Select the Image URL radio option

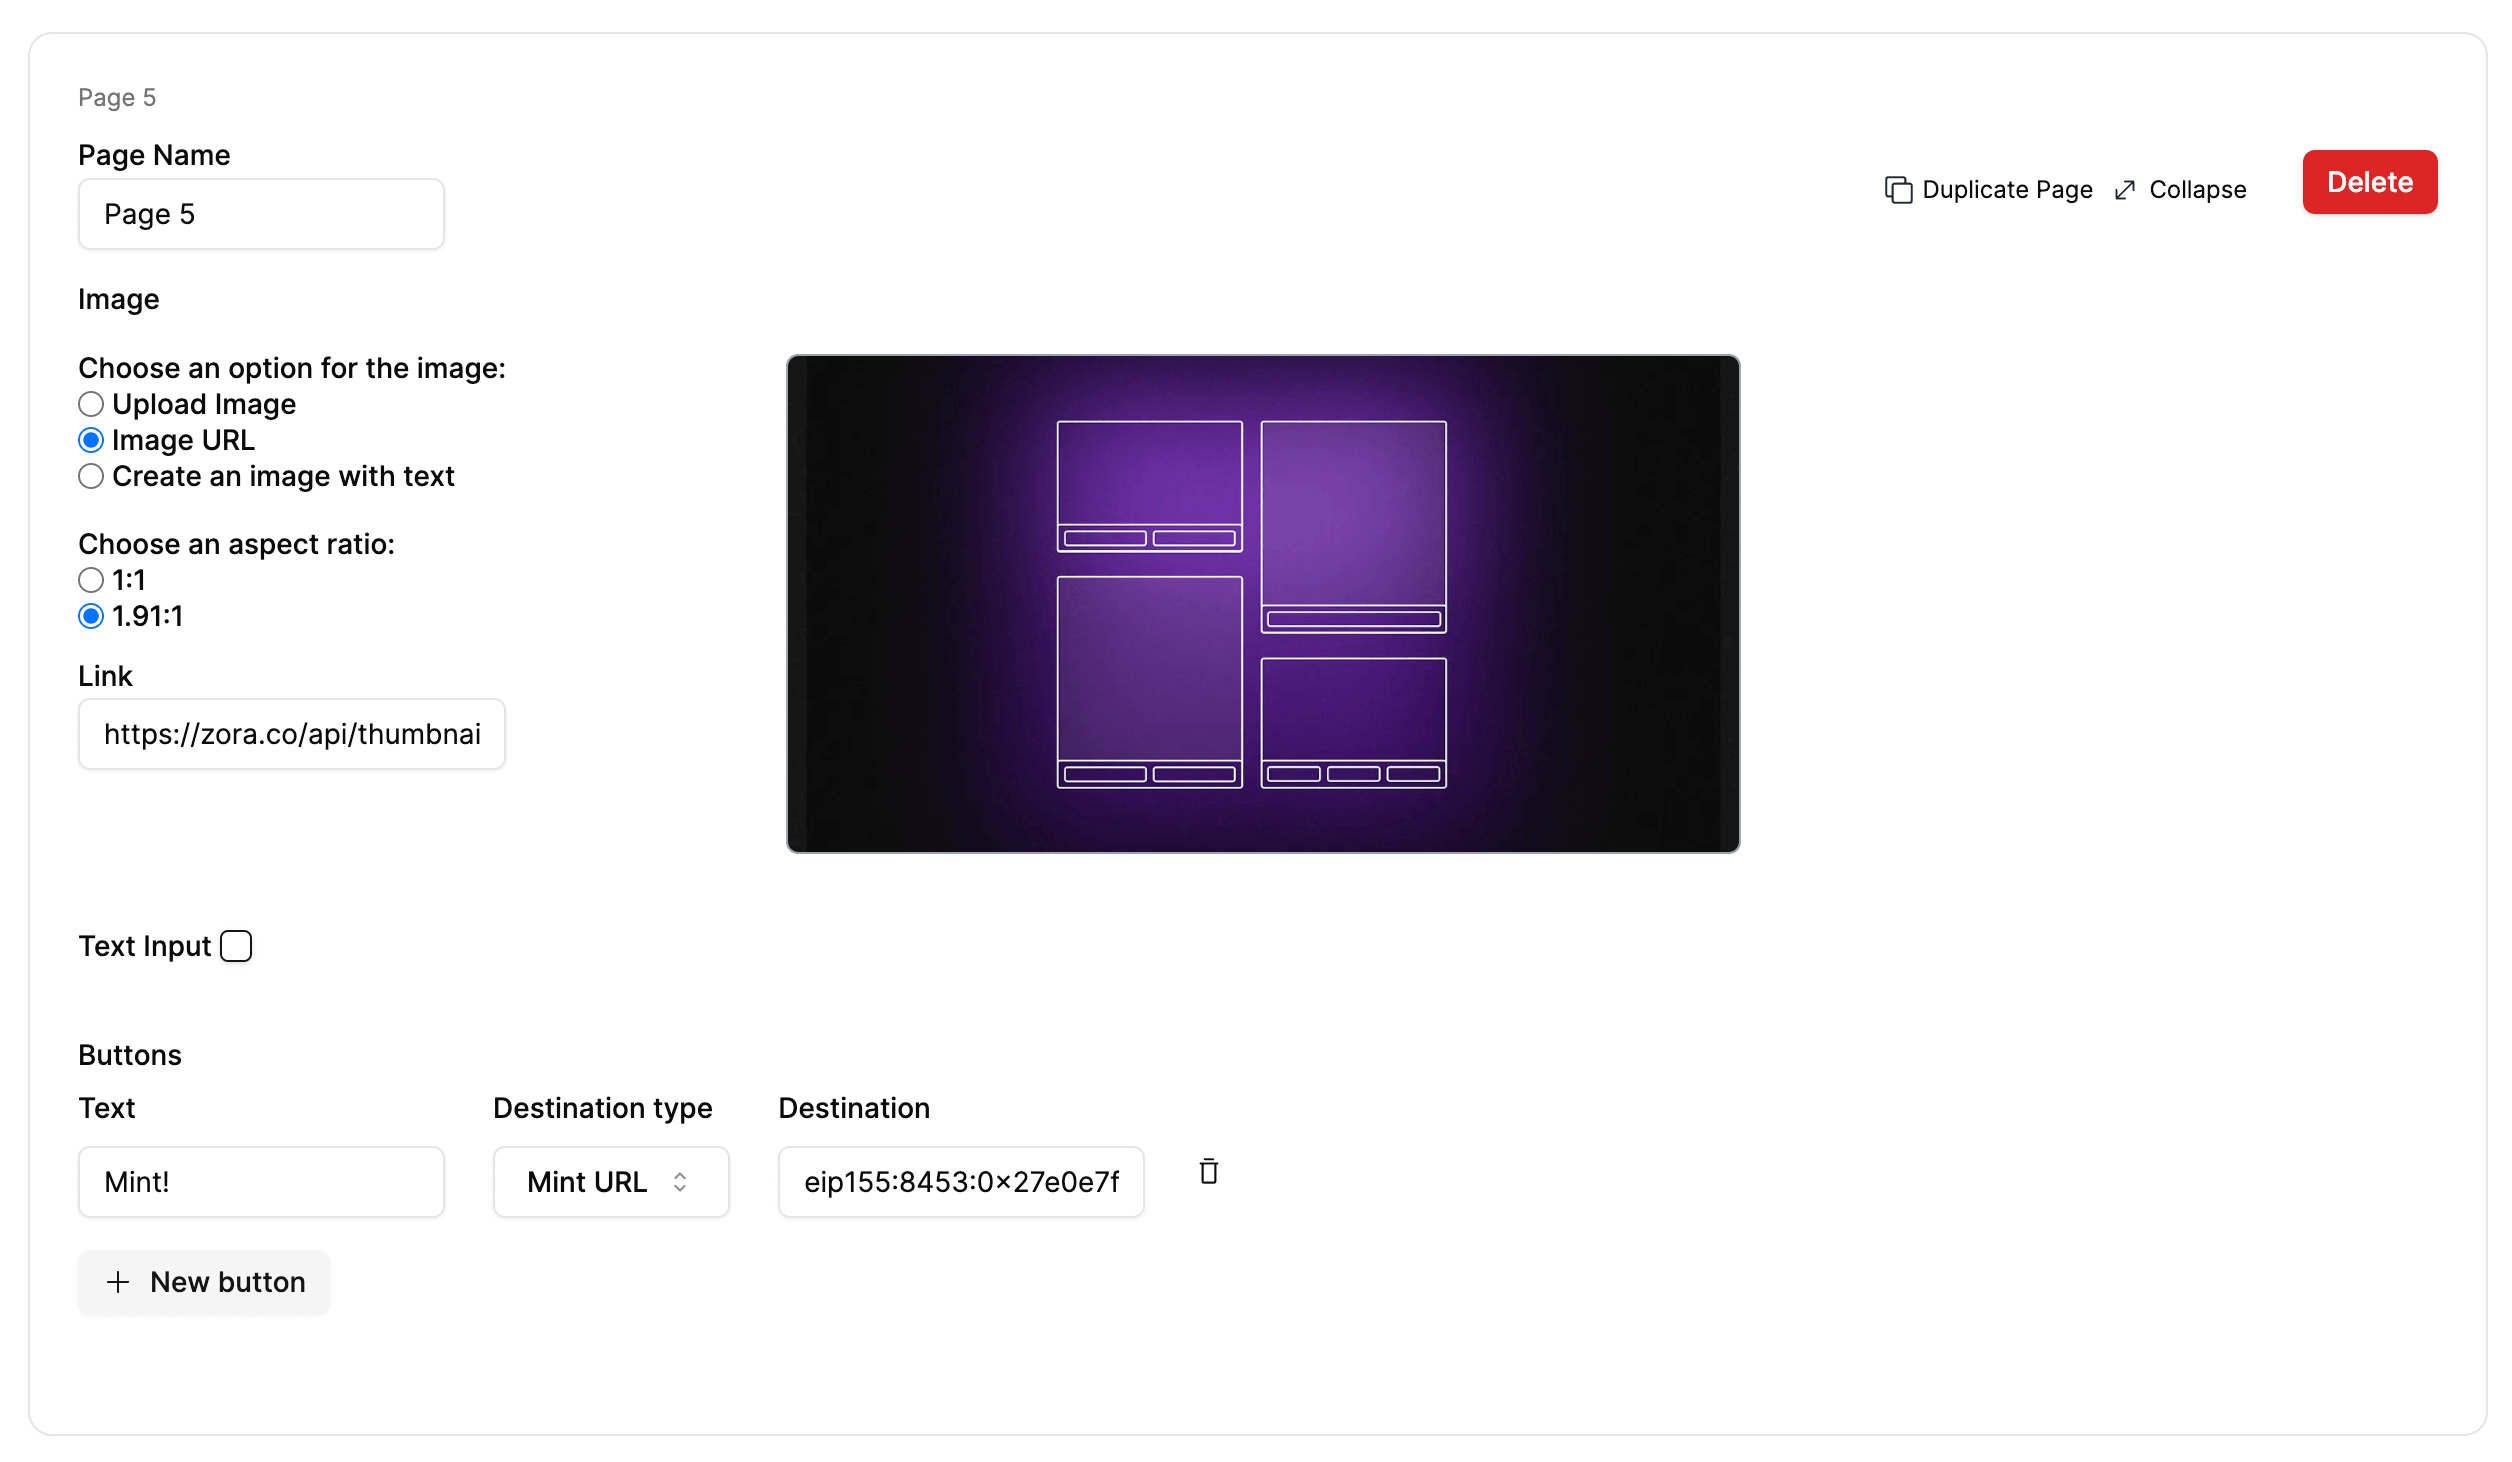(91, 440)
